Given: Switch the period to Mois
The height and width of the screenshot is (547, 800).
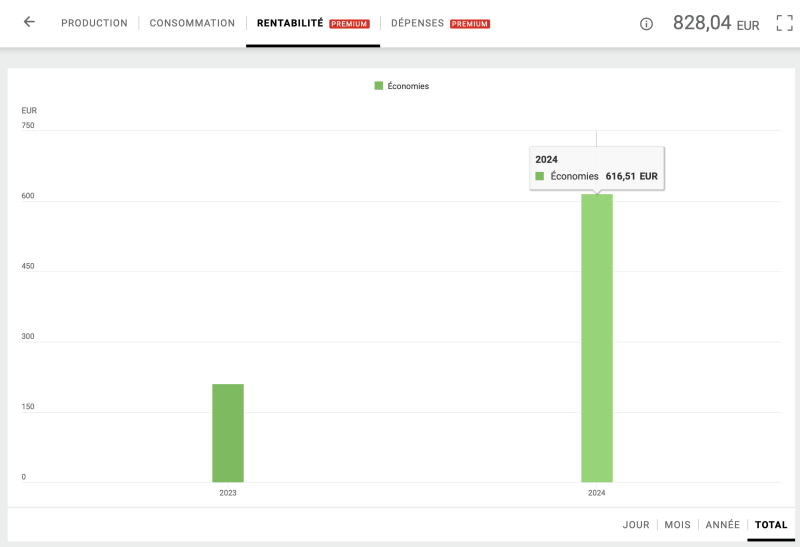Looking at the screenshot, I should (677, 525).
